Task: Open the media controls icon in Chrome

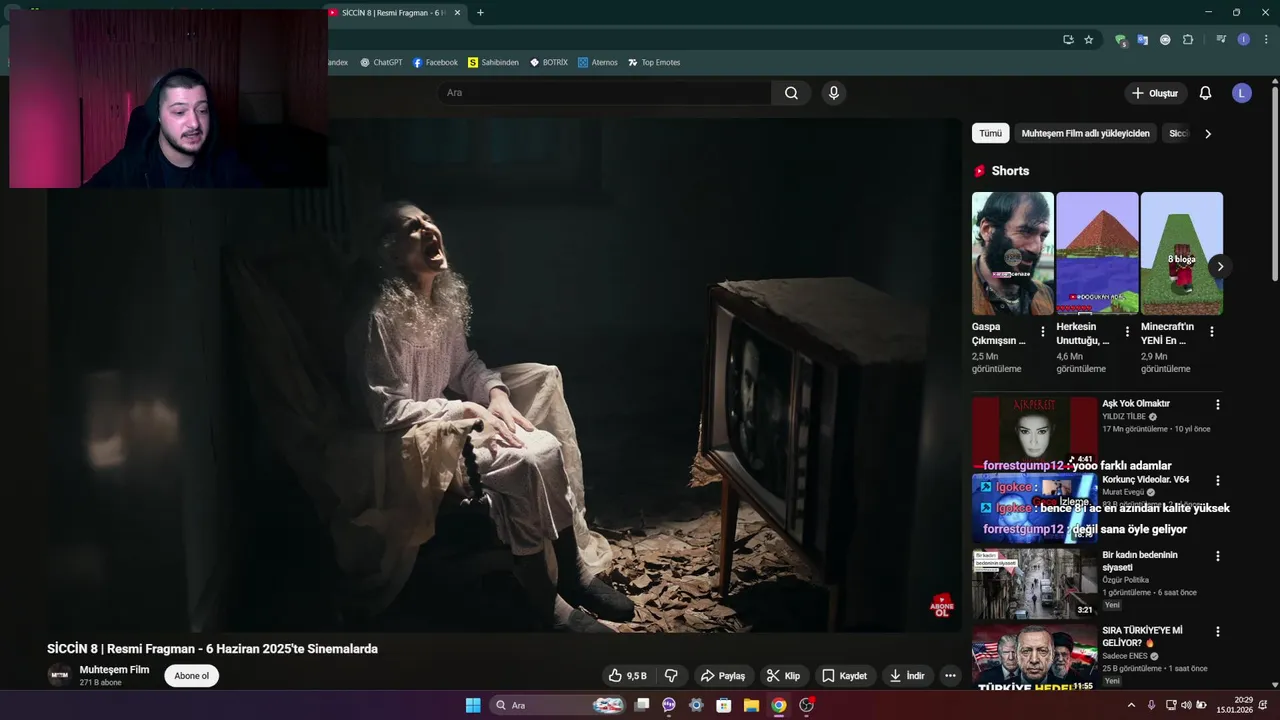Action: [x=1221, y=40]
